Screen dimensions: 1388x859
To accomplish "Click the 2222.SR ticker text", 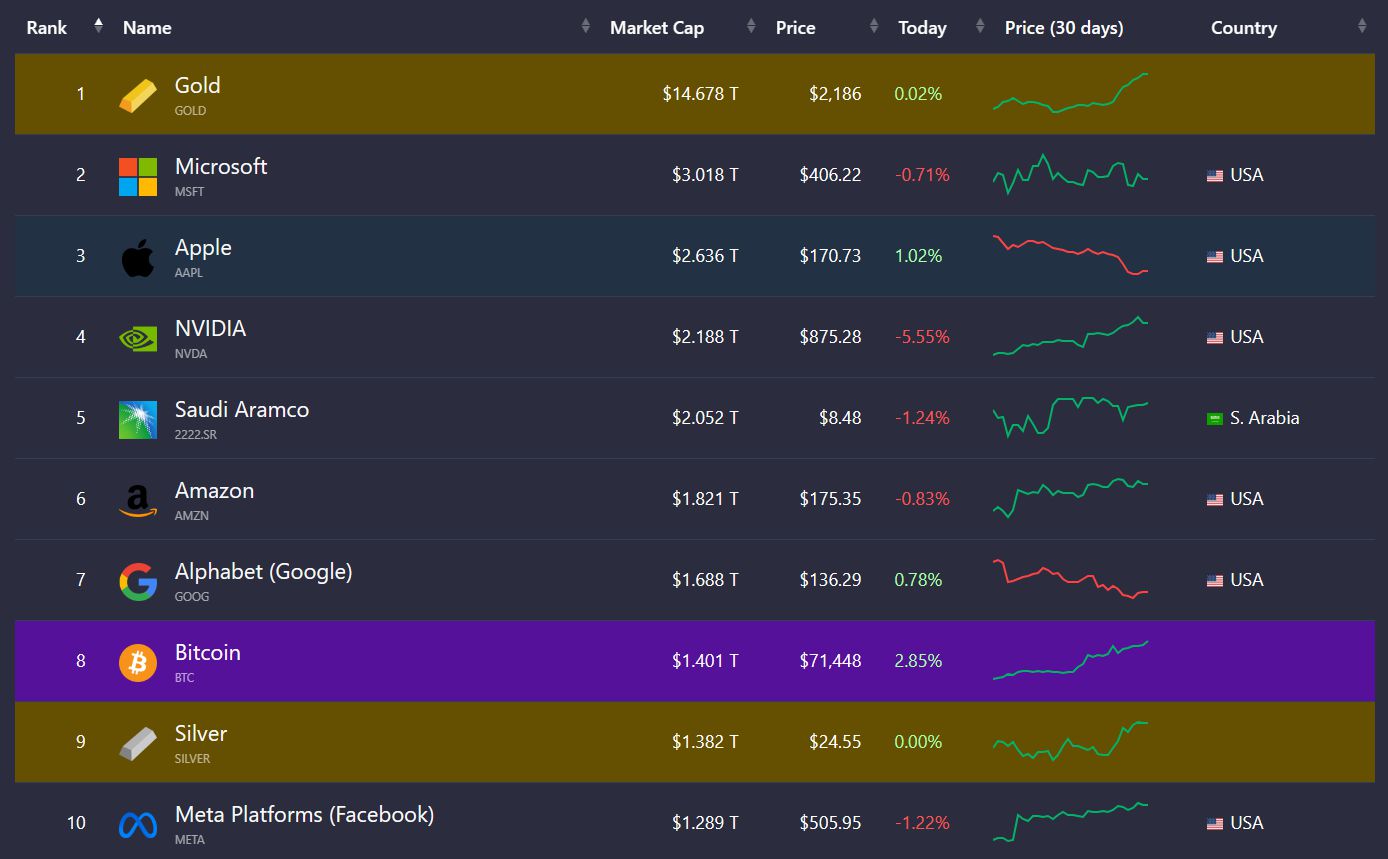I will tap(195, 435).
